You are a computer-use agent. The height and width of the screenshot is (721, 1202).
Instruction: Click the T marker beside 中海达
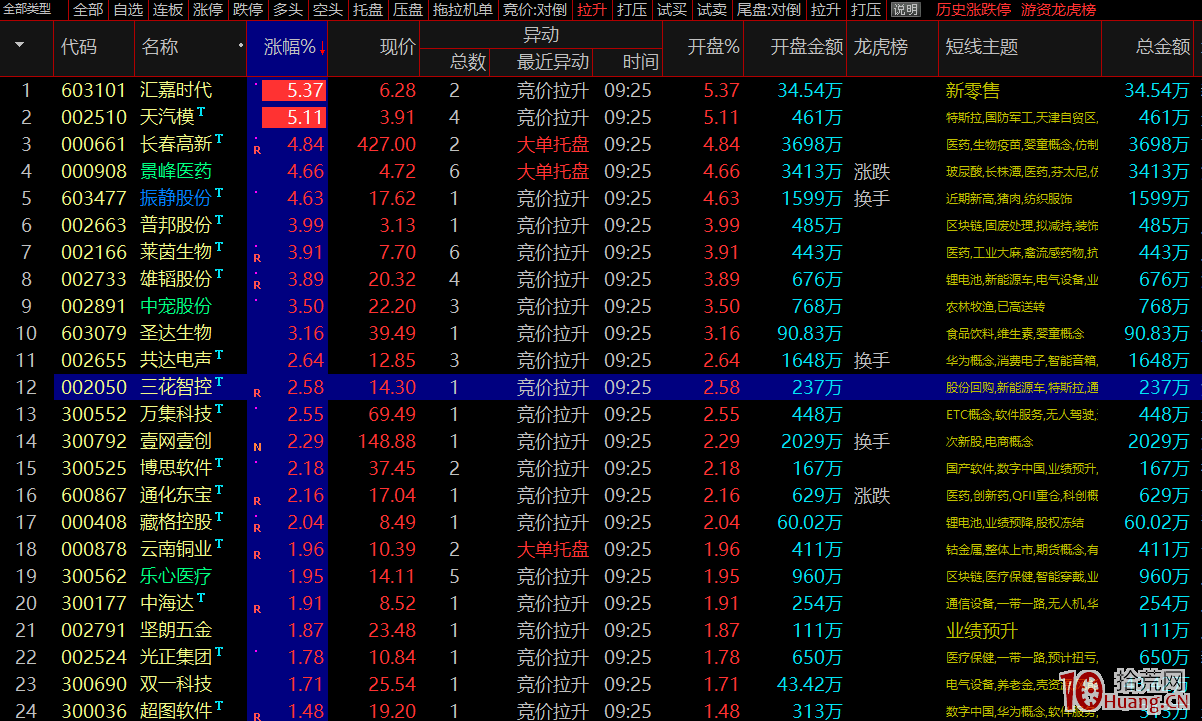201,598
